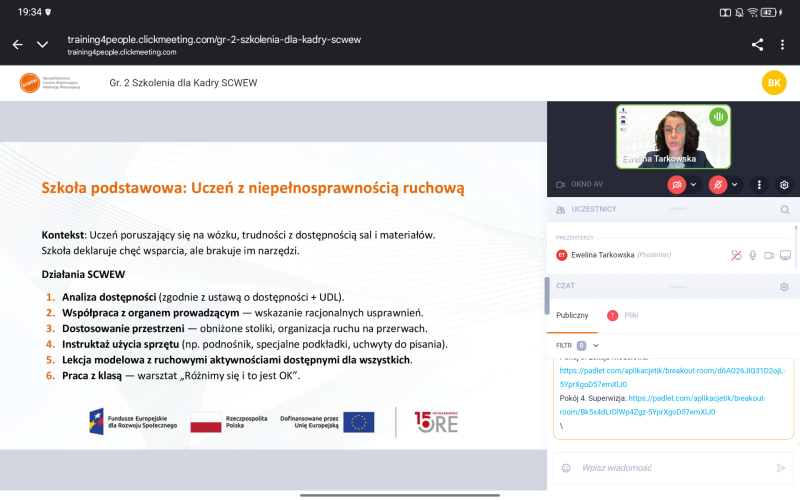800x500 pixels.
Task: Switch to the Pliki tab
Action: click(x=630, y=315)
